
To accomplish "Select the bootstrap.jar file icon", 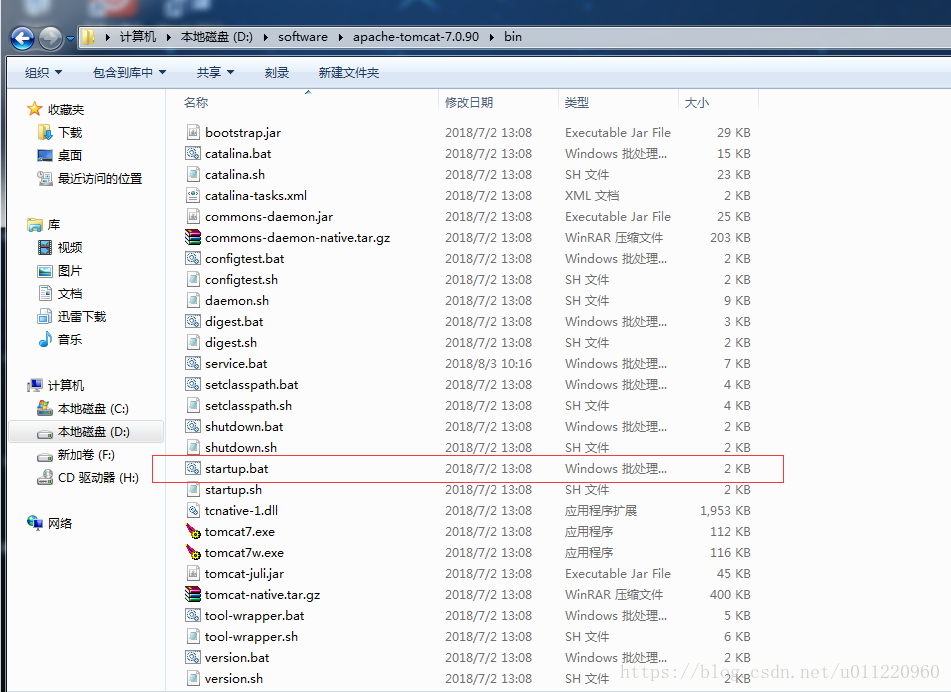I will tap(193, 132).
